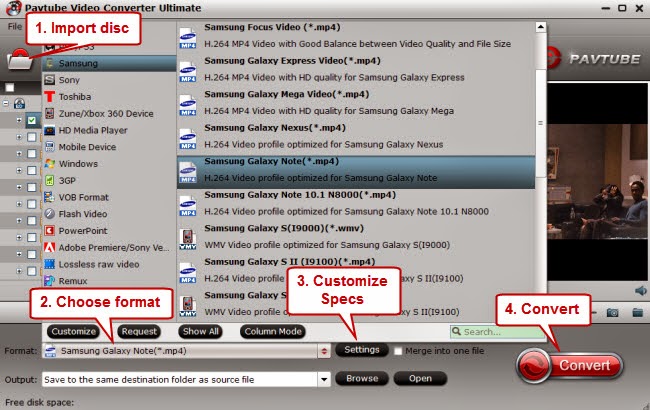Open Adobe Premiere/Sony Vegas category
The height and width of the screenshot is (410, 650).
pyautogui.click(x=109, y=247)
